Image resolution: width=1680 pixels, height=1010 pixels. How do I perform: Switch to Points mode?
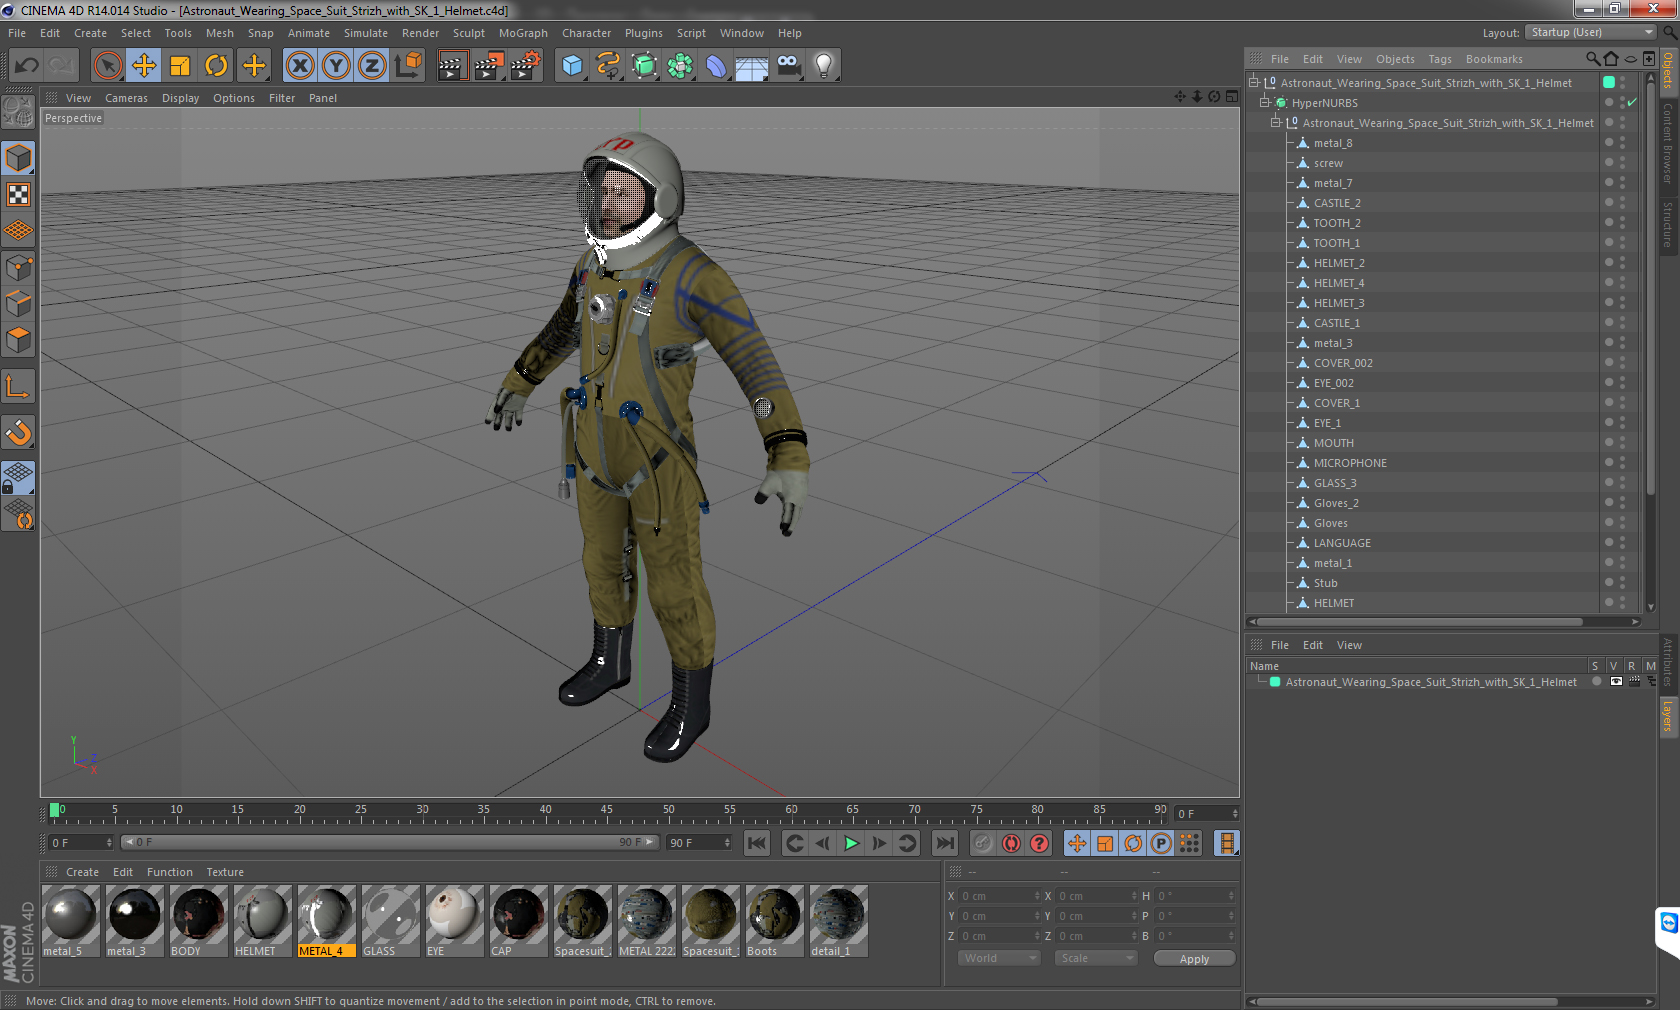[x=18, y=268]
